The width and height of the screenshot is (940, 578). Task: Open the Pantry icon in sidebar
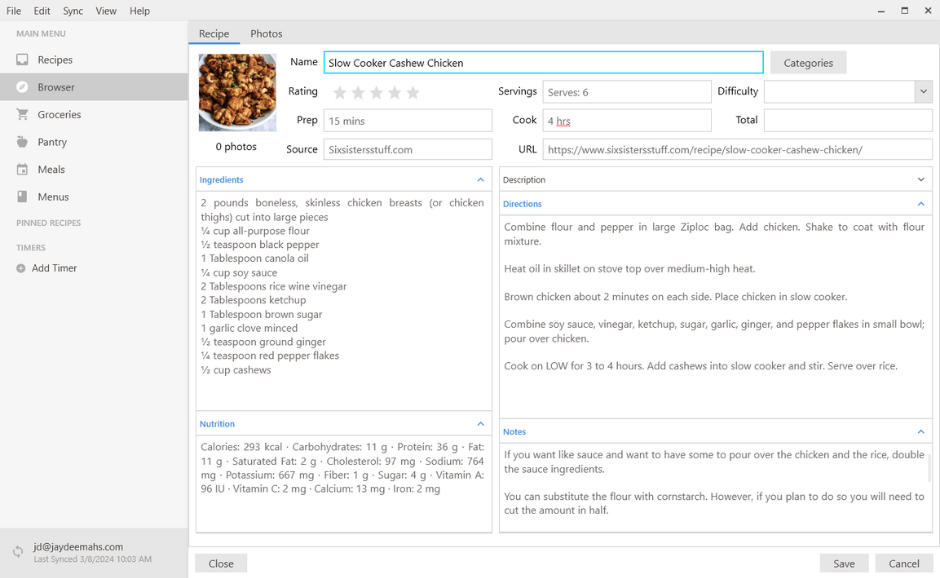[x=22, y=142]
